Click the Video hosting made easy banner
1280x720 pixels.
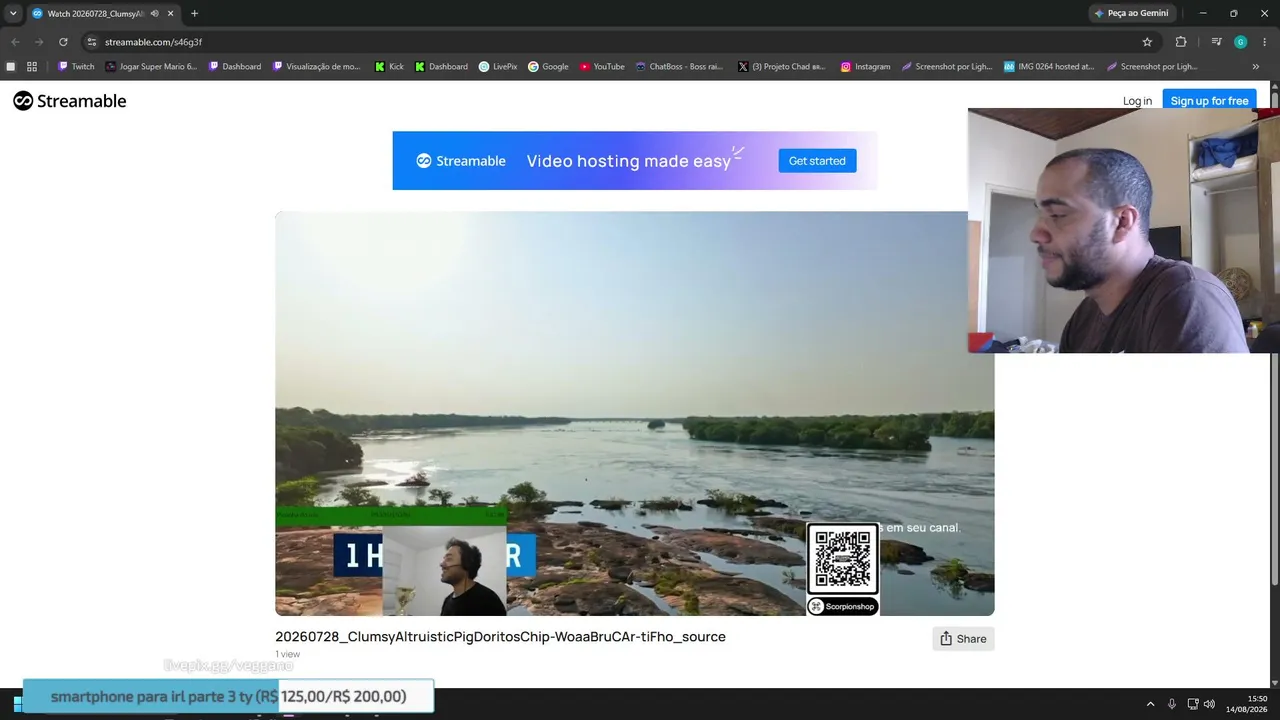[x=635, y=161]
